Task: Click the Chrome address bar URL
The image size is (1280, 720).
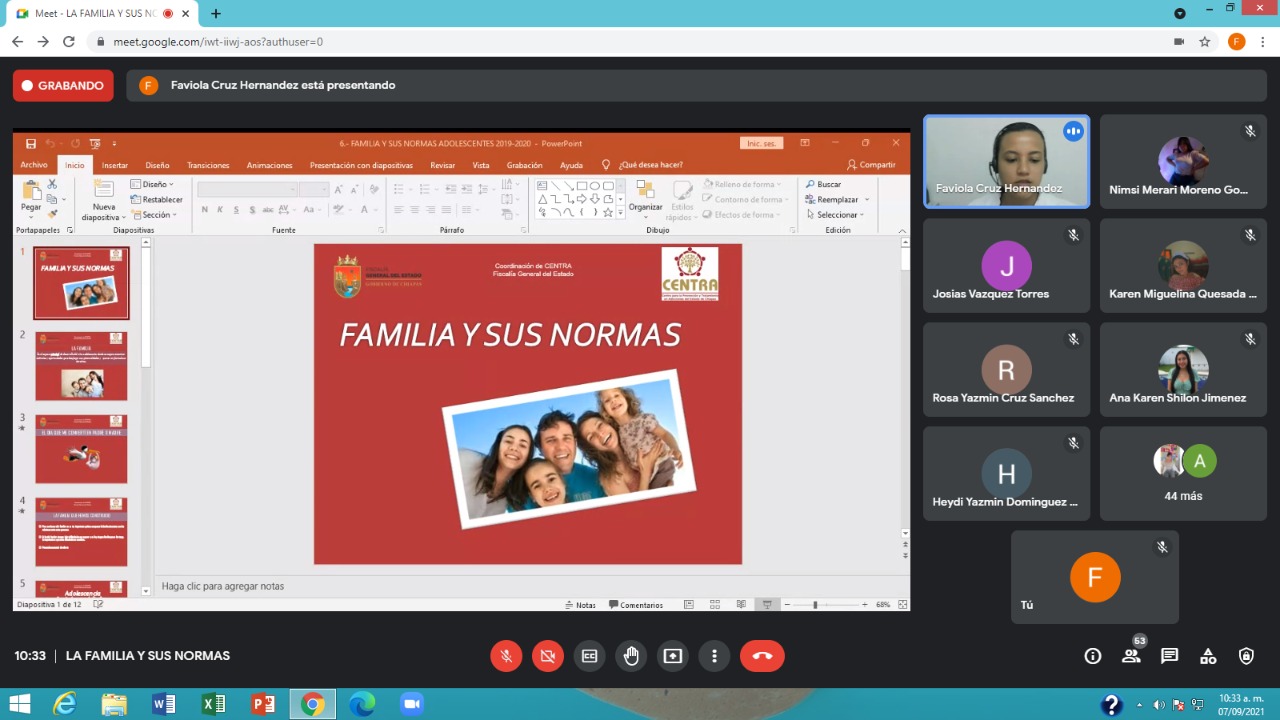Action: 218,42
